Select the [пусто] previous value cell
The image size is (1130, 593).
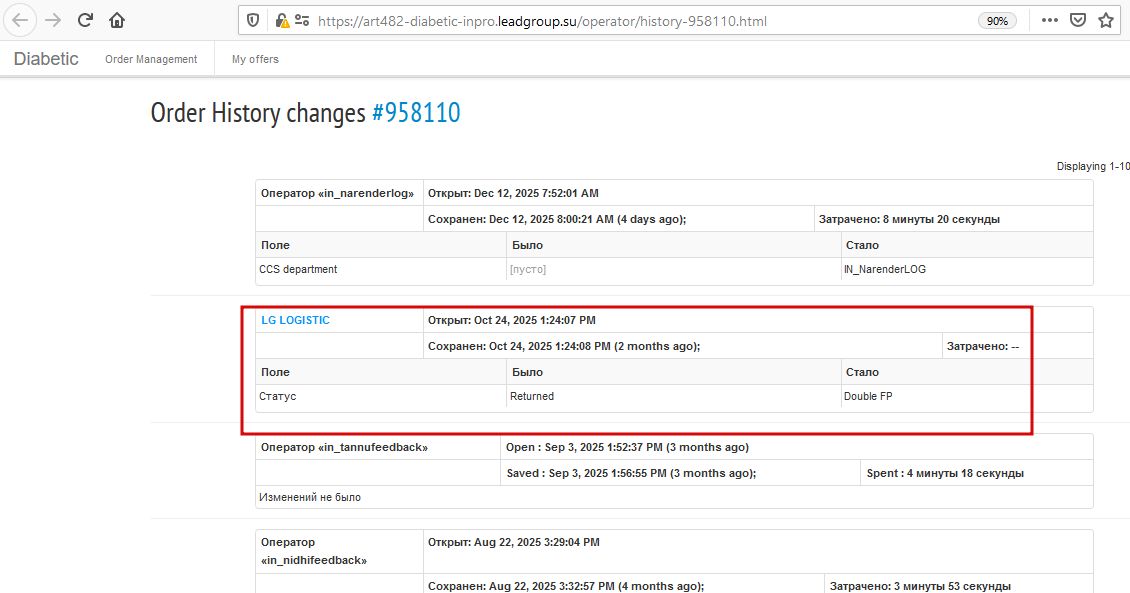(x=674, y=269)
